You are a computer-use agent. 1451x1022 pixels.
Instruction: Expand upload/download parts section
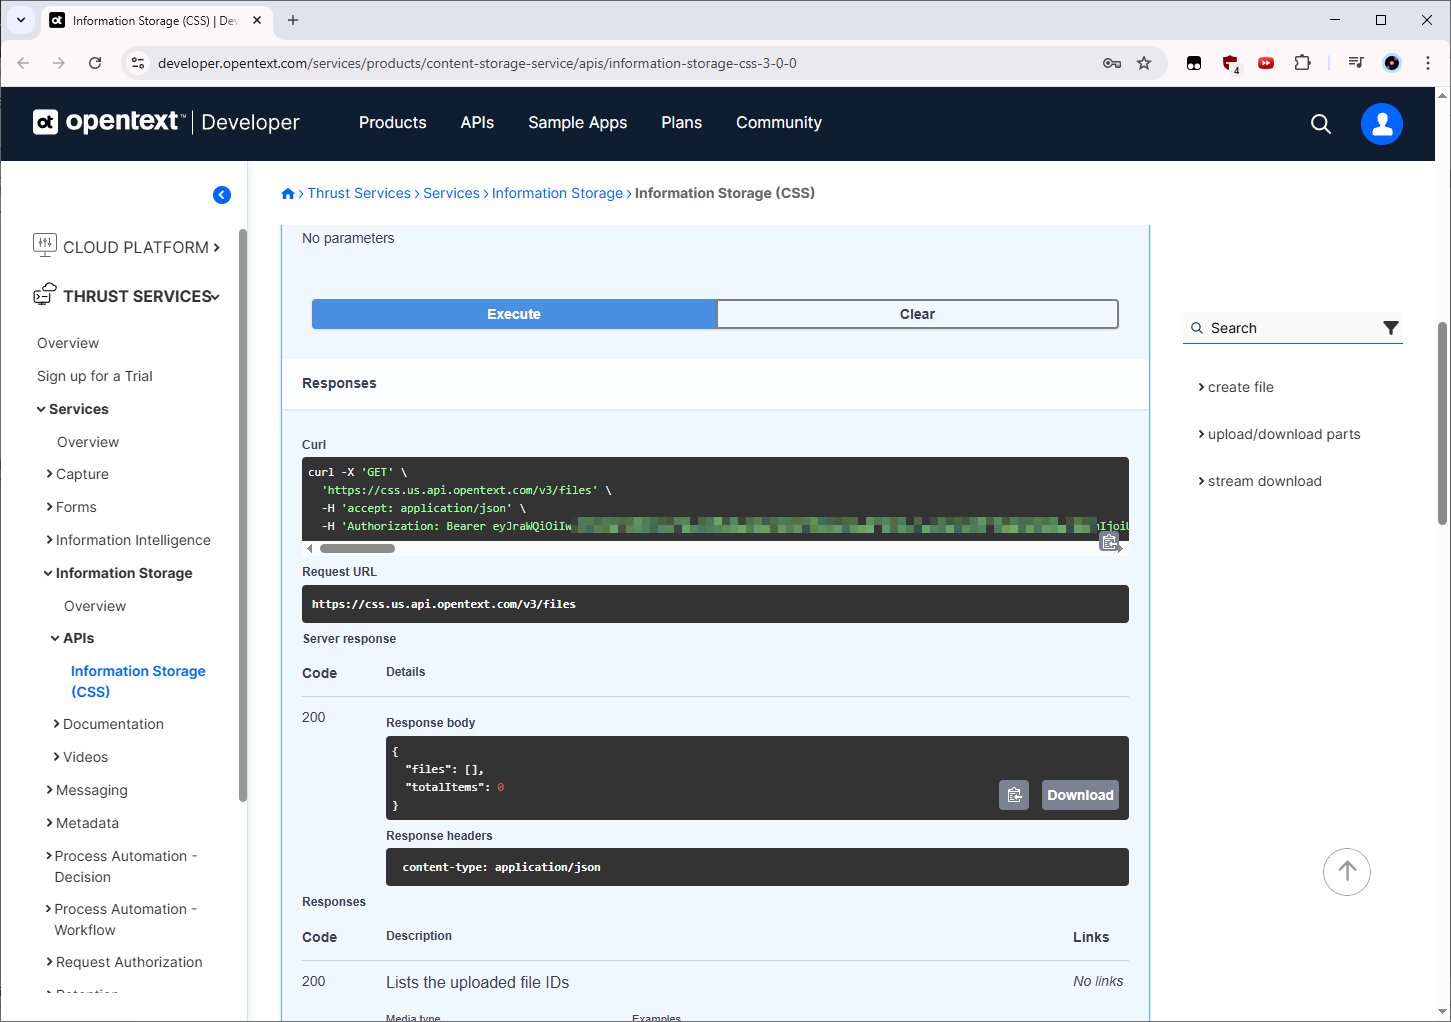coord(1279,434)
